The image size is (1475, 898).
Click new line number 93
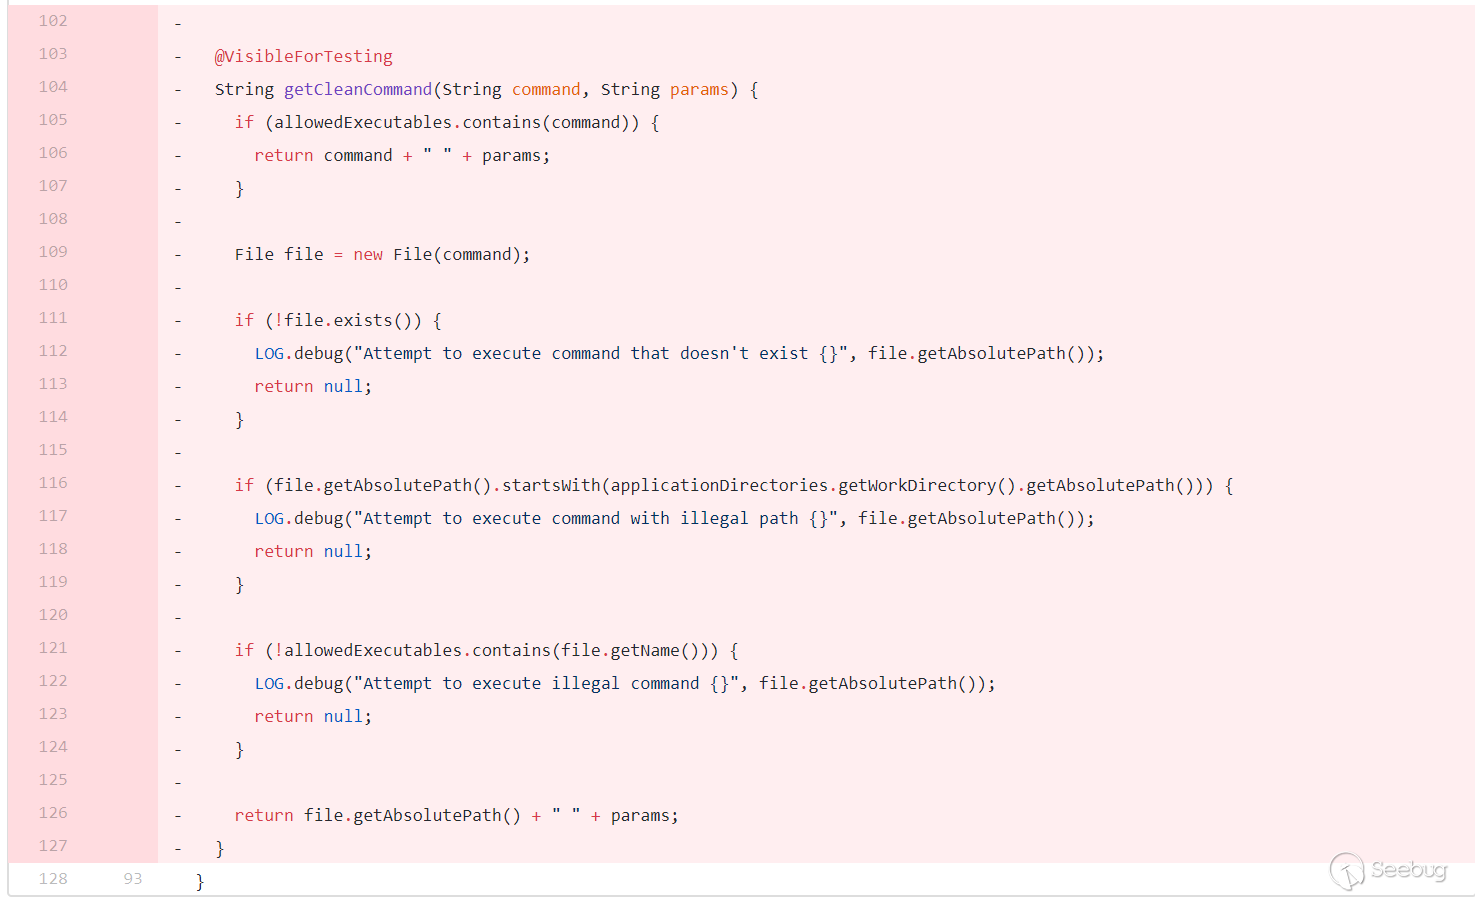tap(133, 879)
